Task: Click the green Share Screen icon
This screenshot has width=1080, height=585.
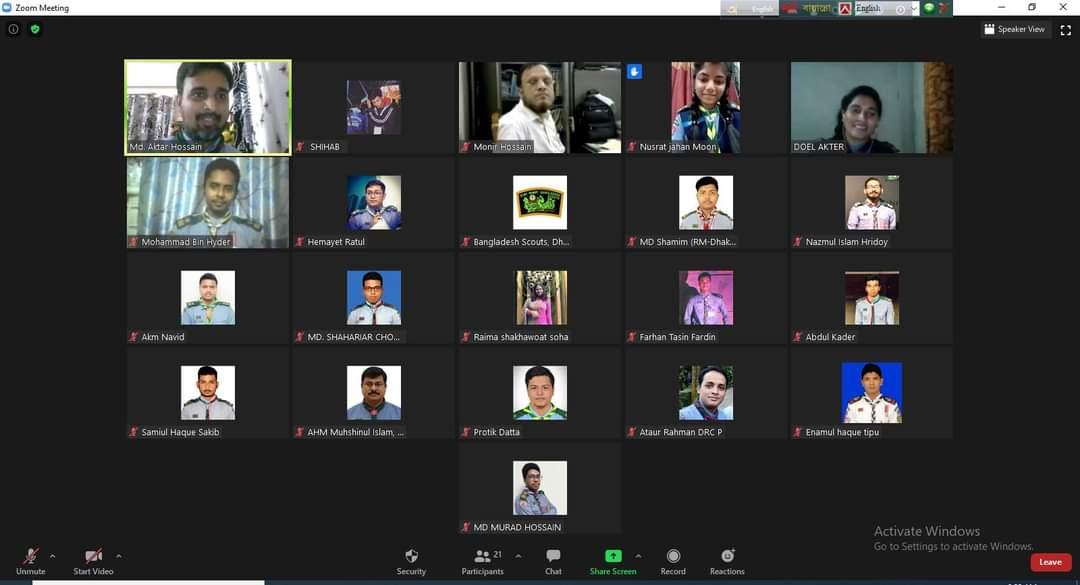Action: (613, 555)
